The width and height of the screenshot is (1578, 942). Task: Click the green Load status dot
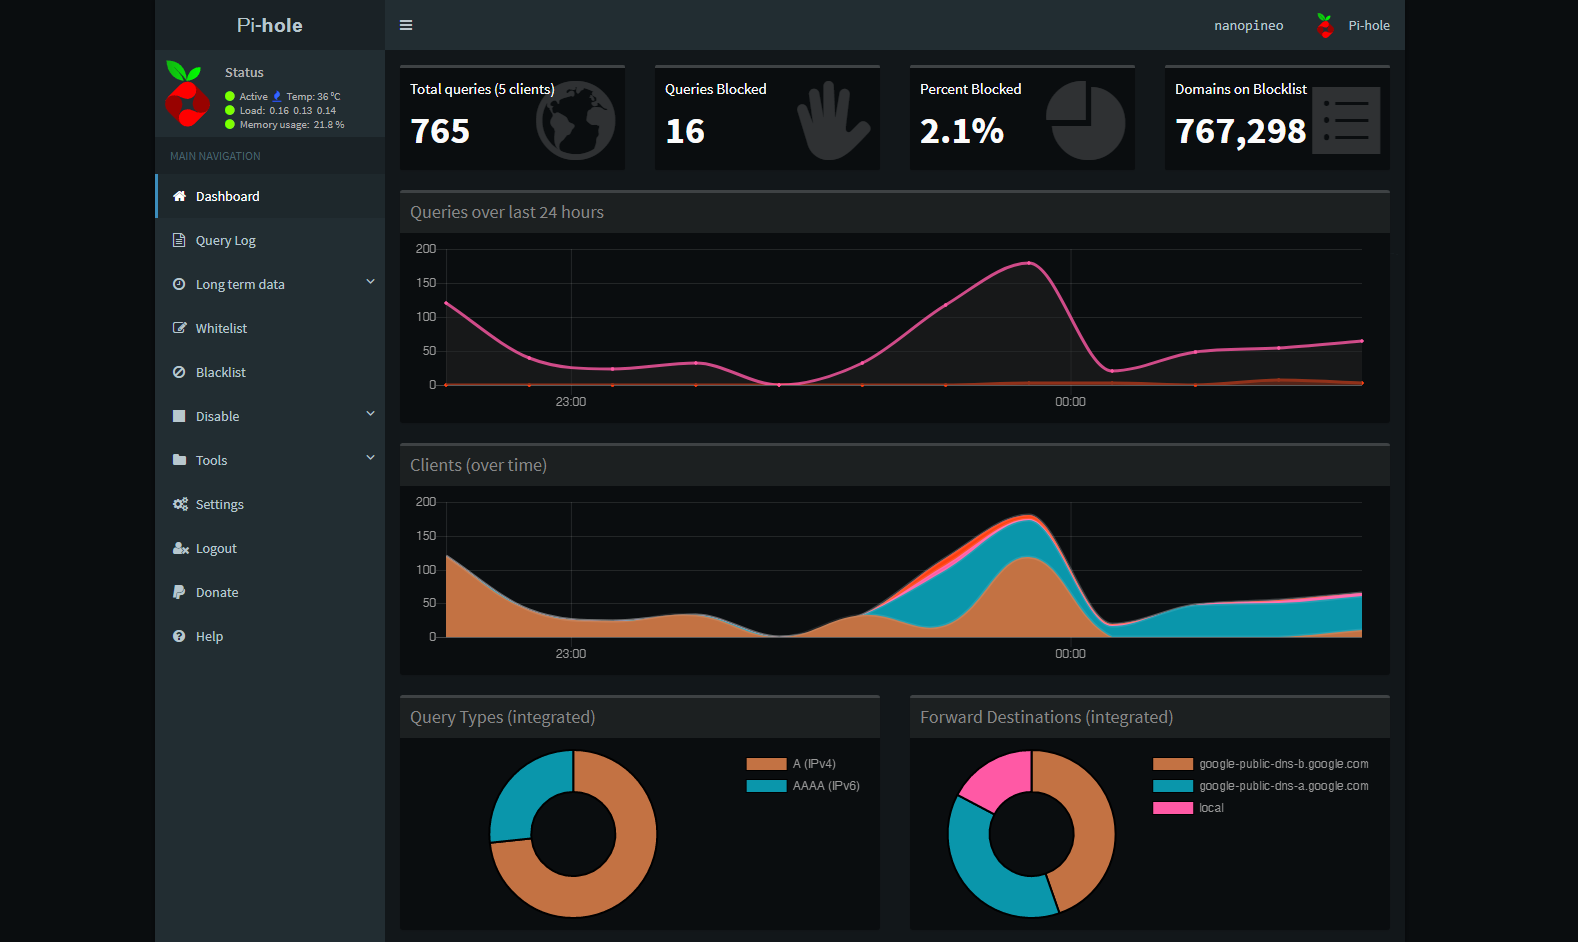[x=230, y=111]
